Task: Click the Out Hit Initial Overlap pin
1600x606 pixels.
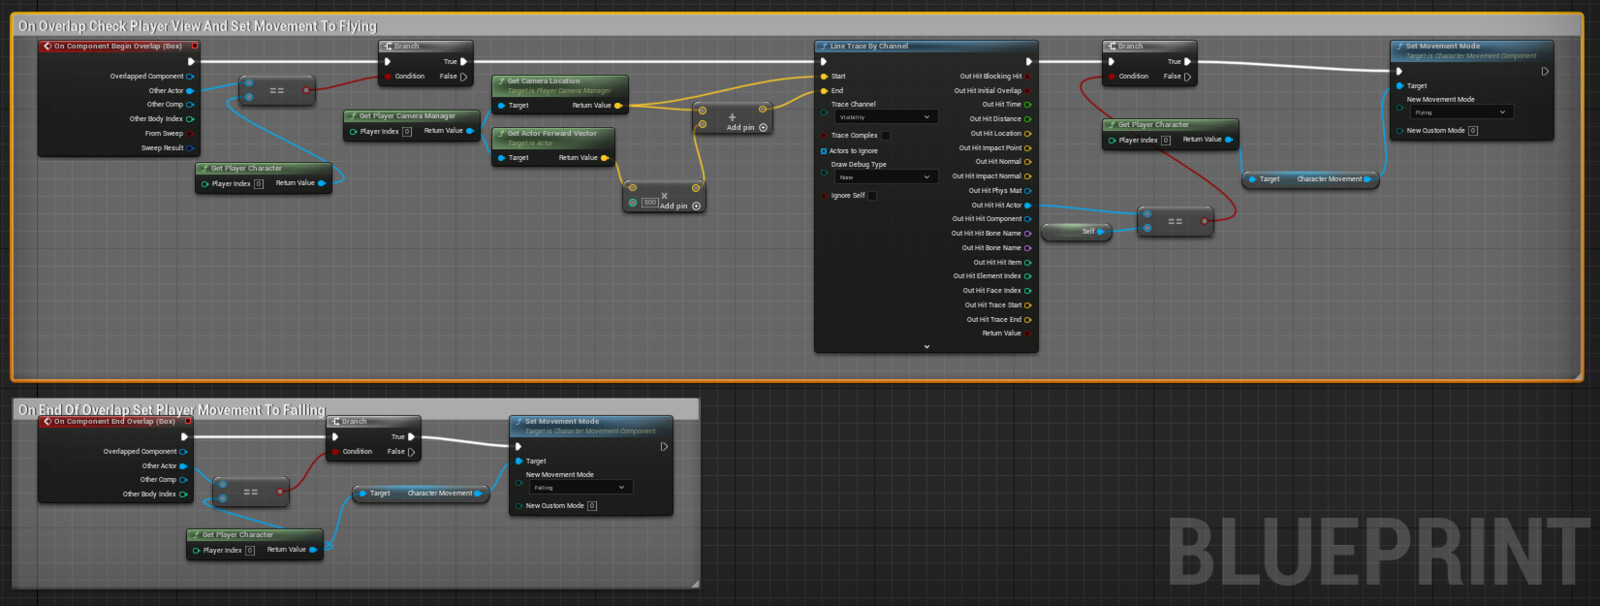Action: point(1028,90)
